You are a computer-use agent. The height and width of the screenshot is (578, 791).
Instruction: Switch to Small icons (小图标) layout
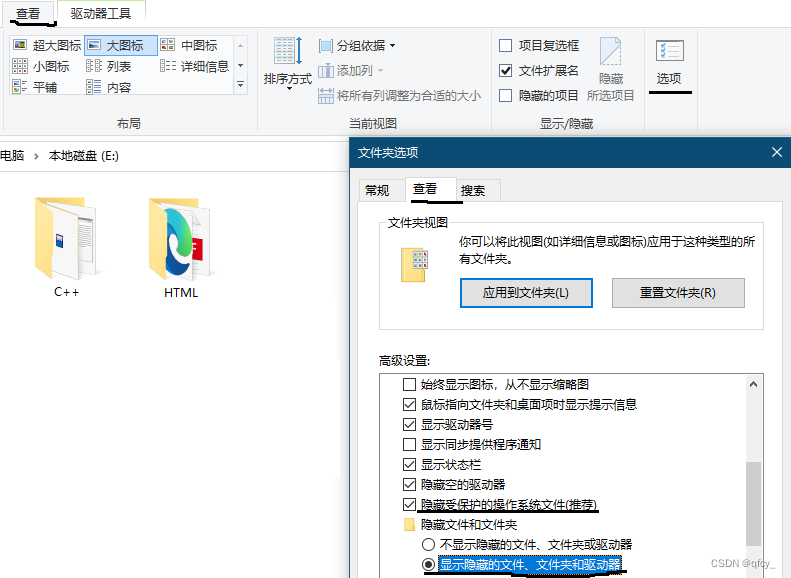coord(40,67)
